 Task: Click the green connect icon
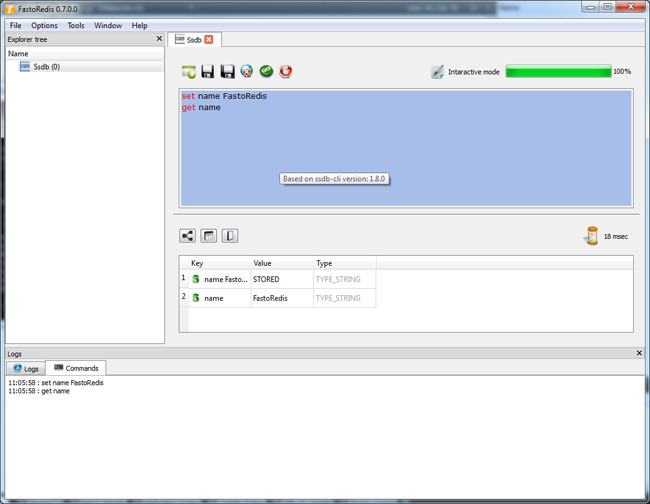tap(266, 71)
